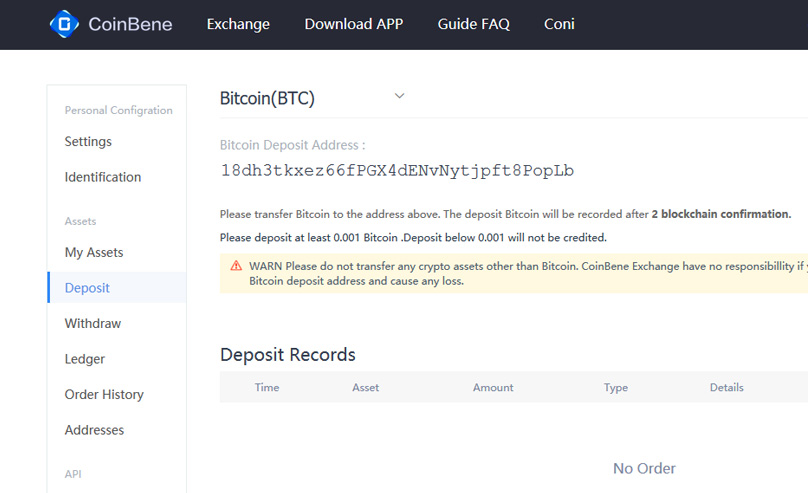
Task: Select the Deposit sidebar item
Action: (x=117, y=287)
